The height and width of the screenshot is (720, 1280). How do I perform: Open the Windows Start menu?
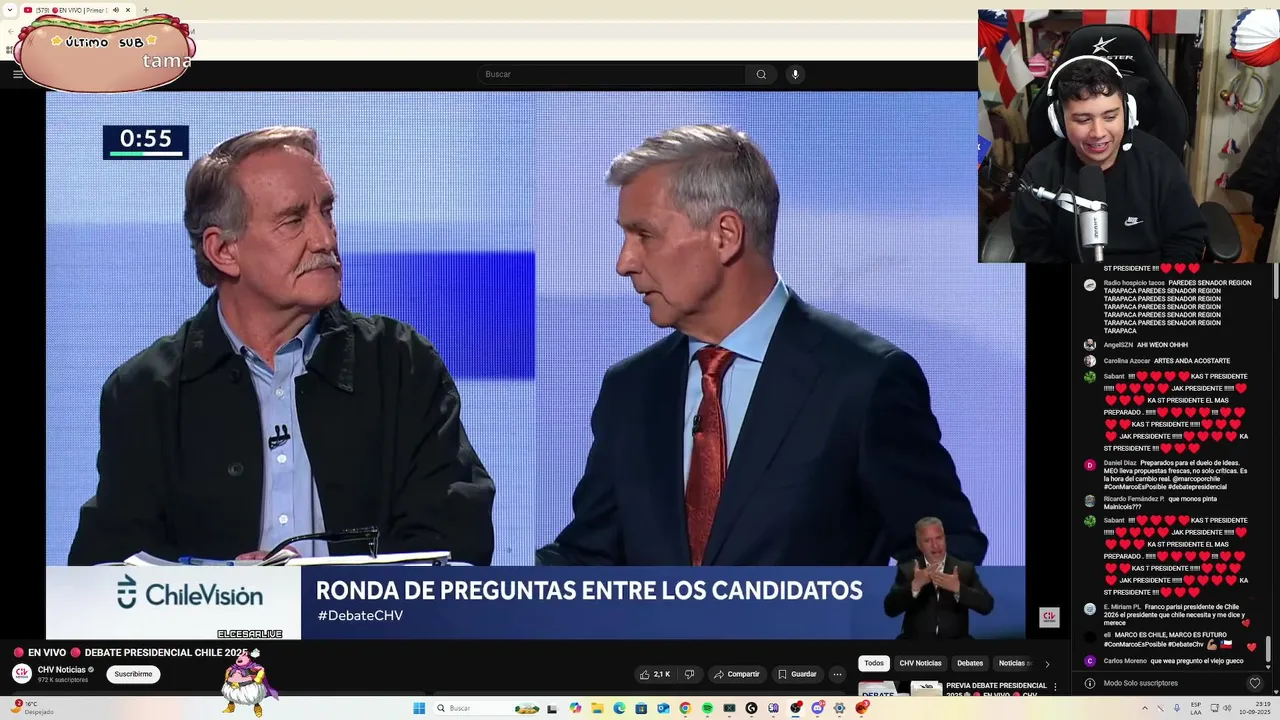point(419,708)
